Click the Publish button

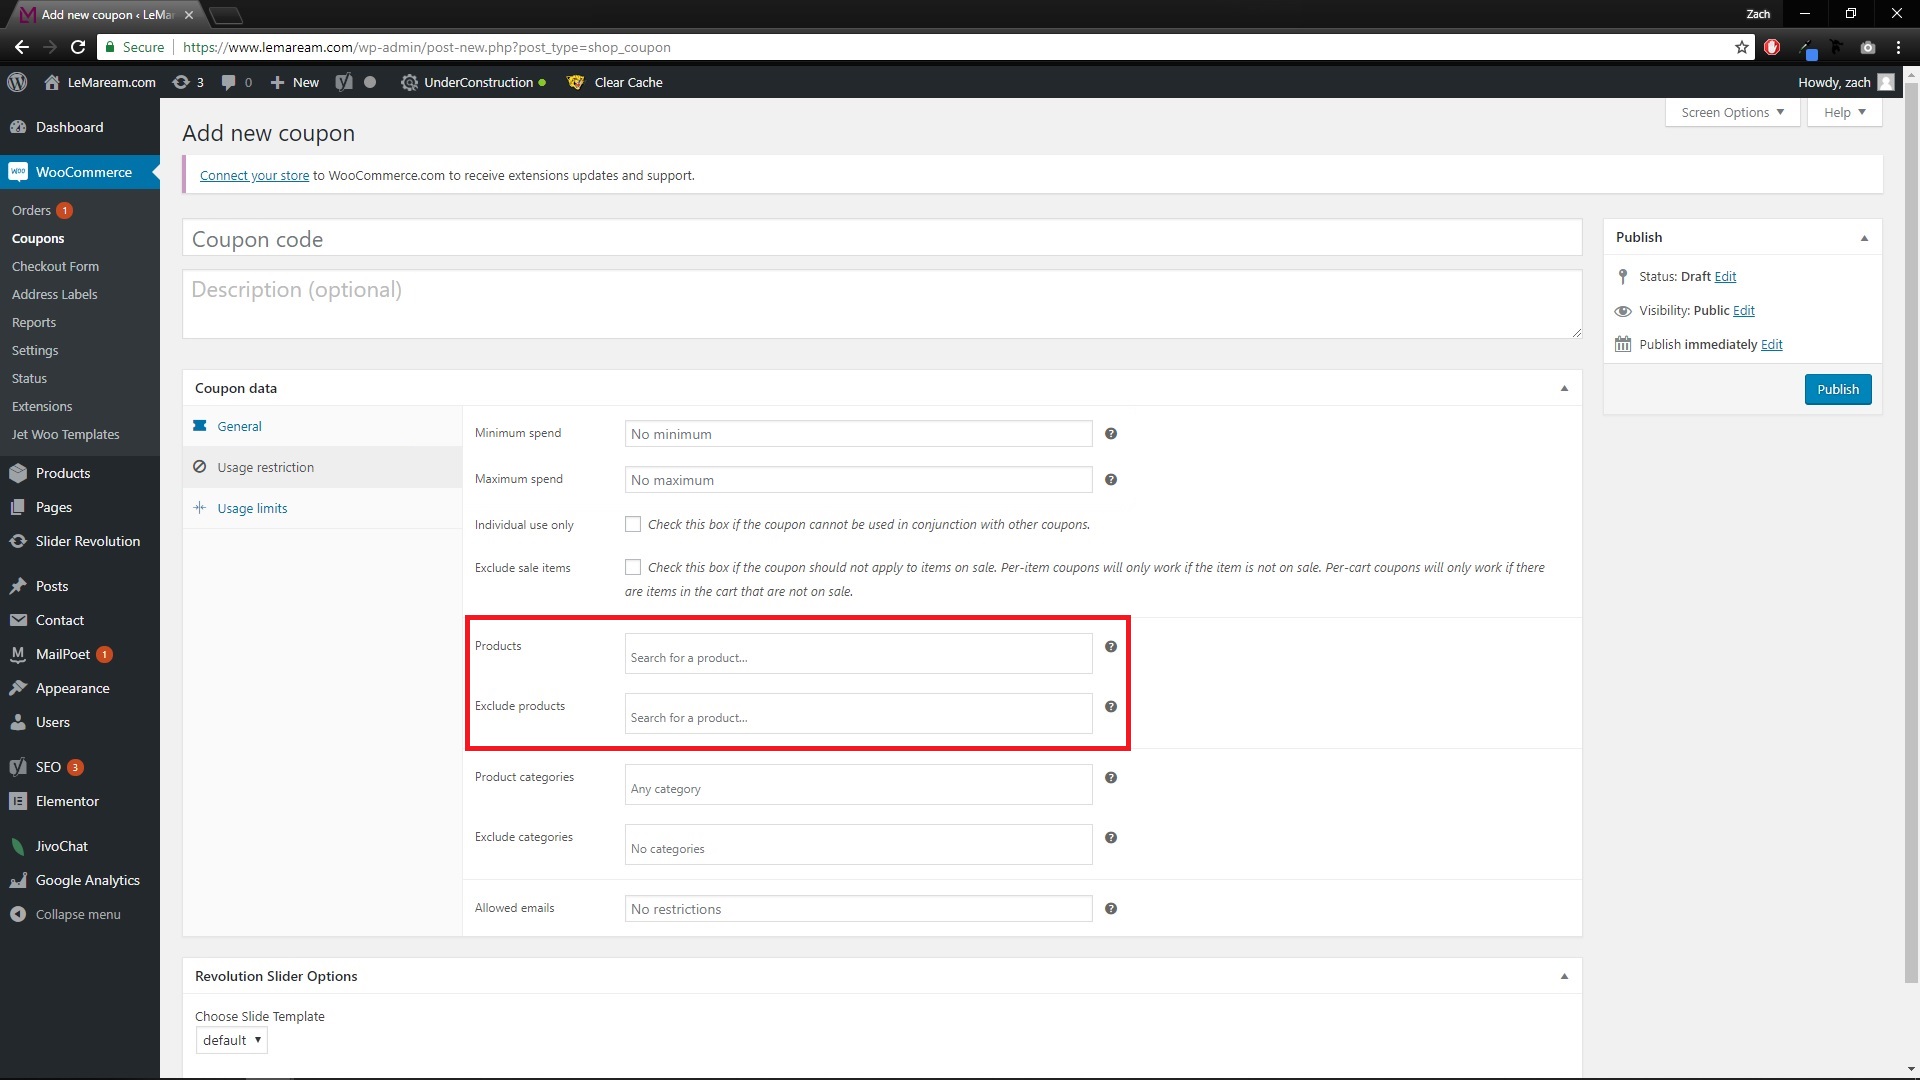pyautogui.click(x=1838, y=389)
